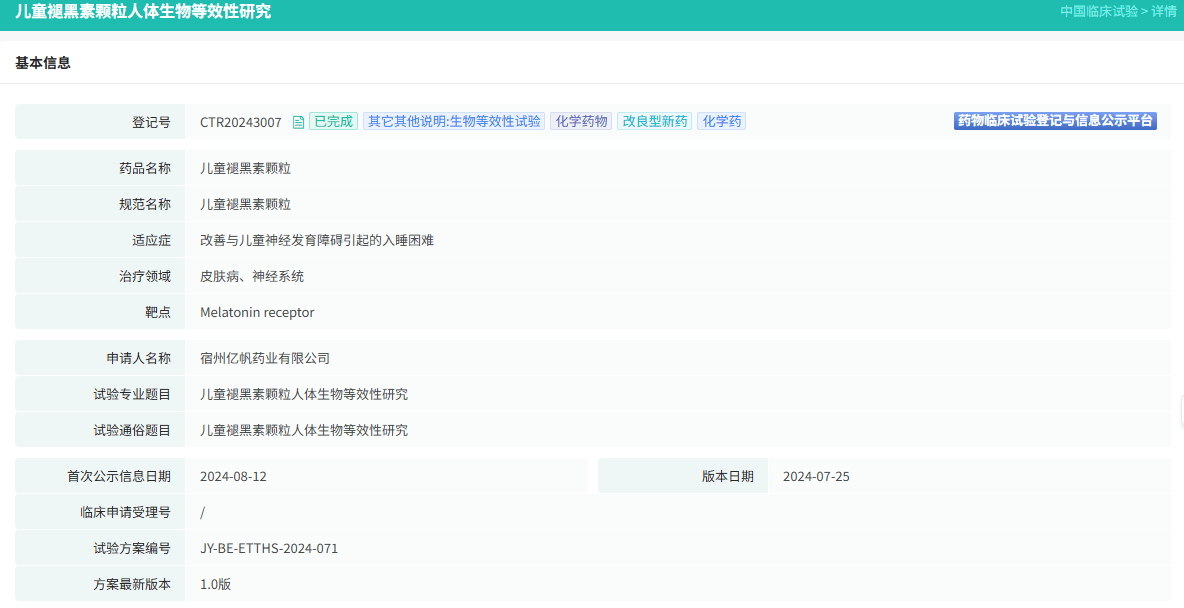Select the 已完成 status badge
Screen dimensions: 1184x608
332,120
